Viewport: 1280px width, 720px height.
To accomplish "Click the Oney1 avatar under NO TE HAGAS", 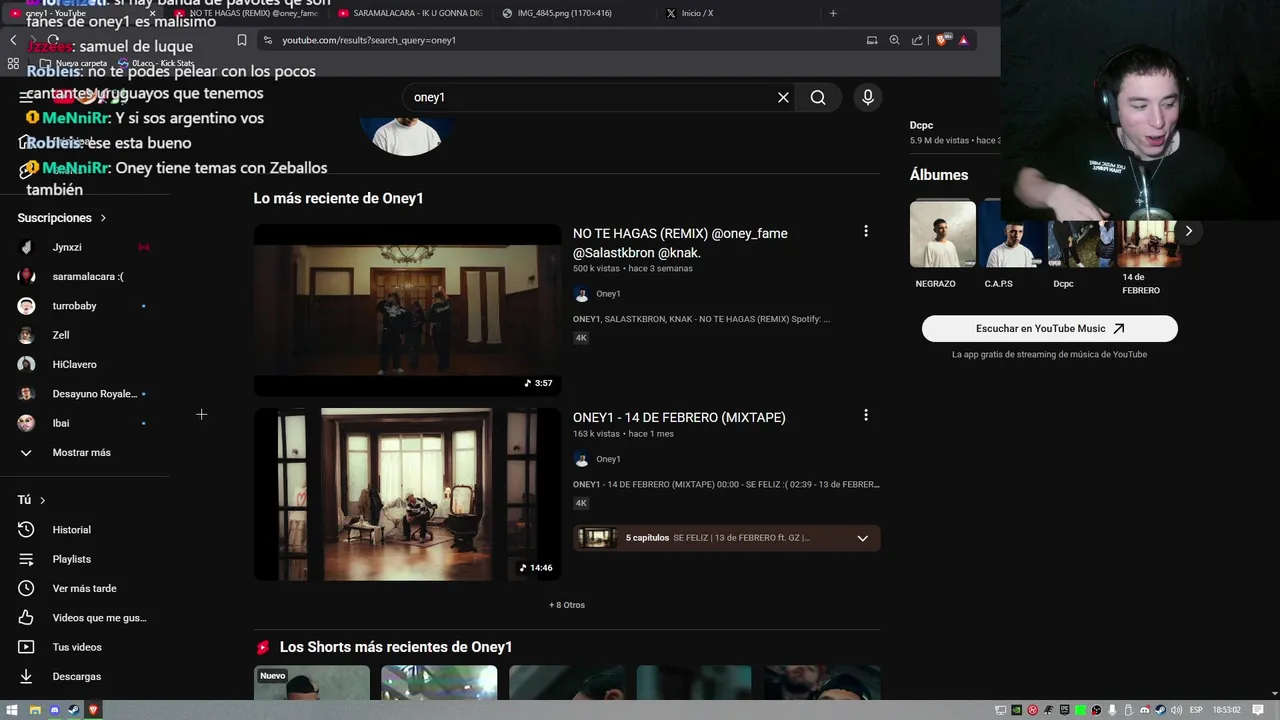I will coord(581,294).
